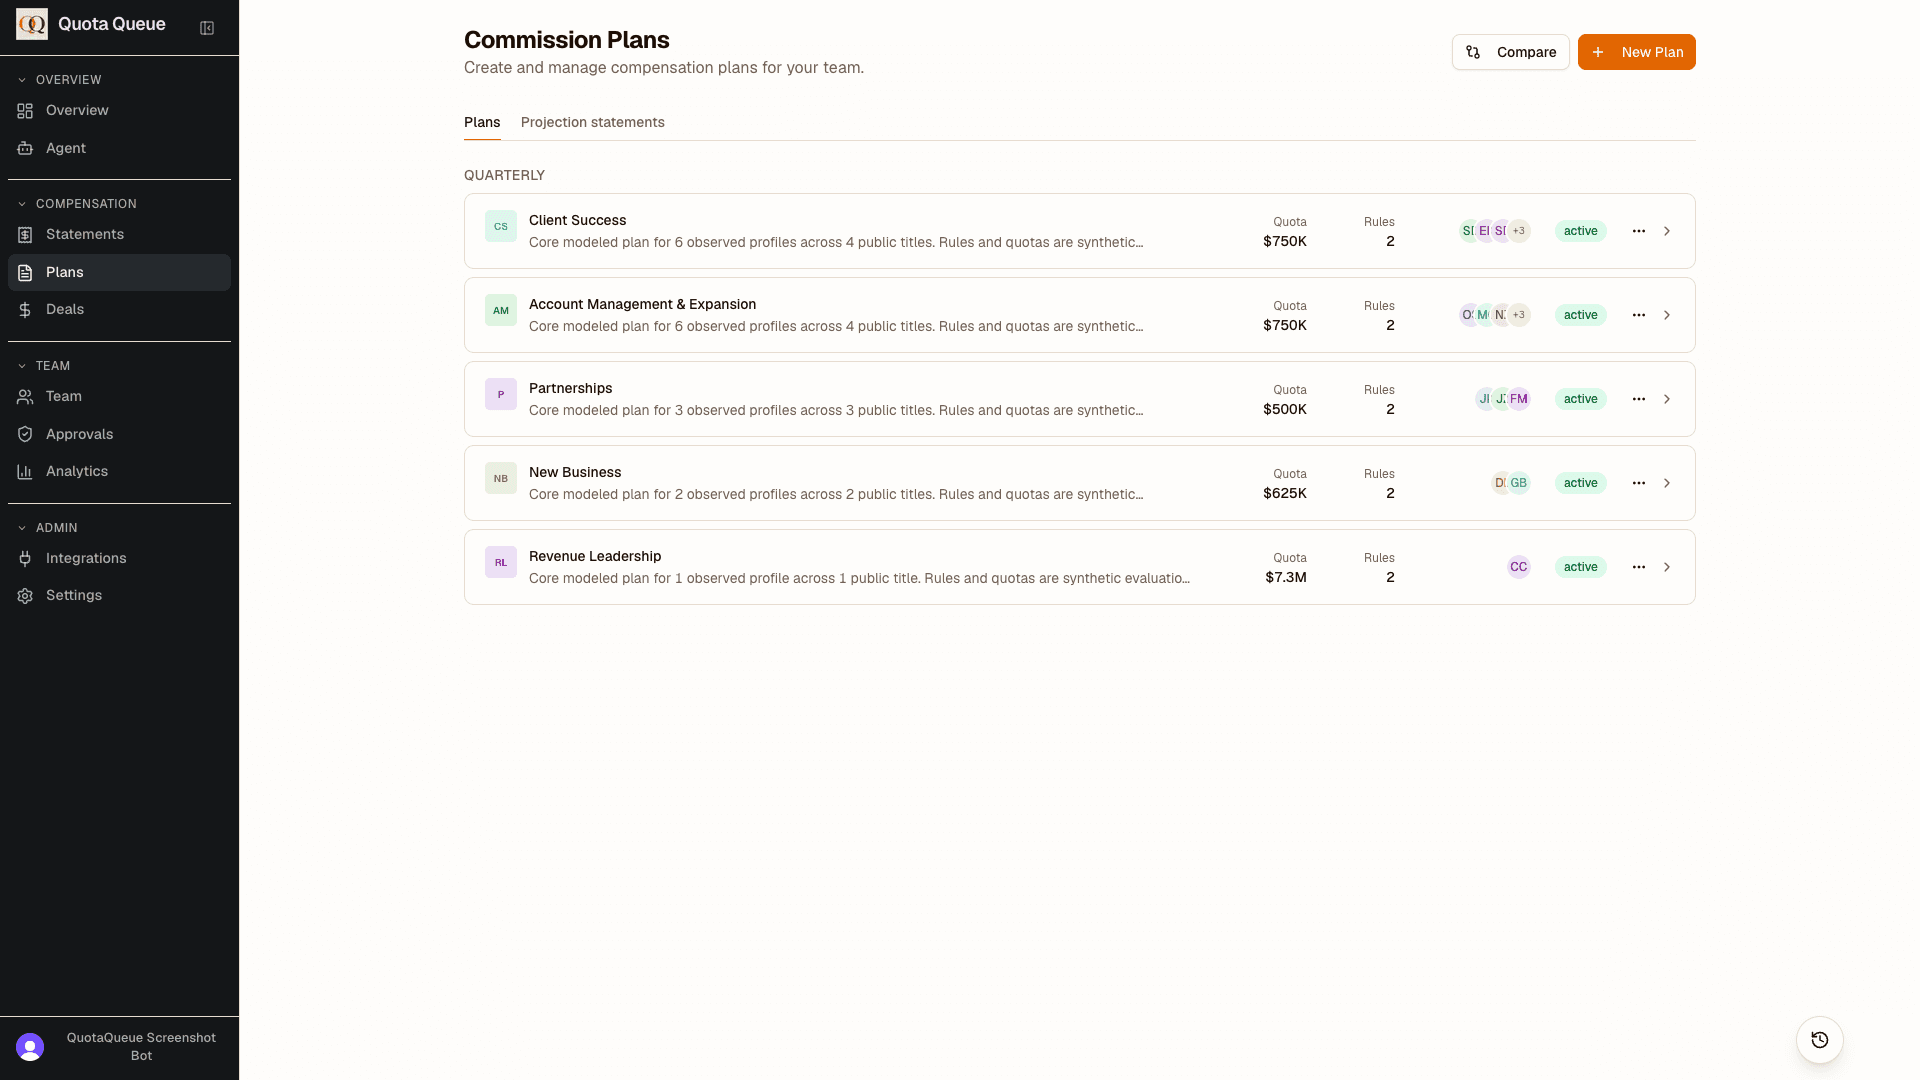
Task: Expand Revenue Leadership plan chevron
Action: (x=1666, y=567)
